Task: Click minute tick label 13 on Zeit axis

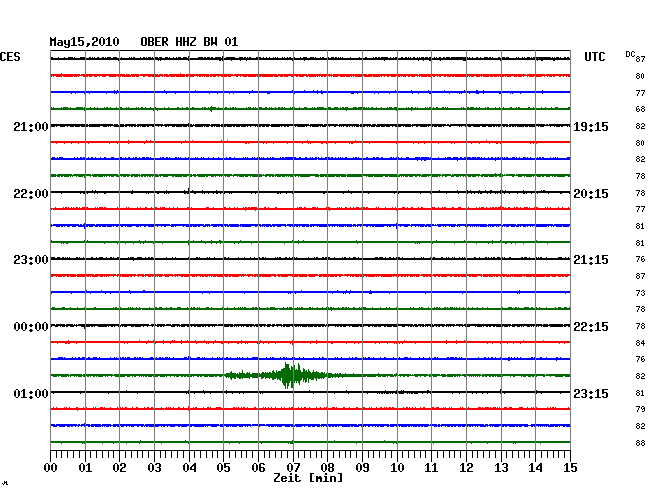Action: coord(501,467)
